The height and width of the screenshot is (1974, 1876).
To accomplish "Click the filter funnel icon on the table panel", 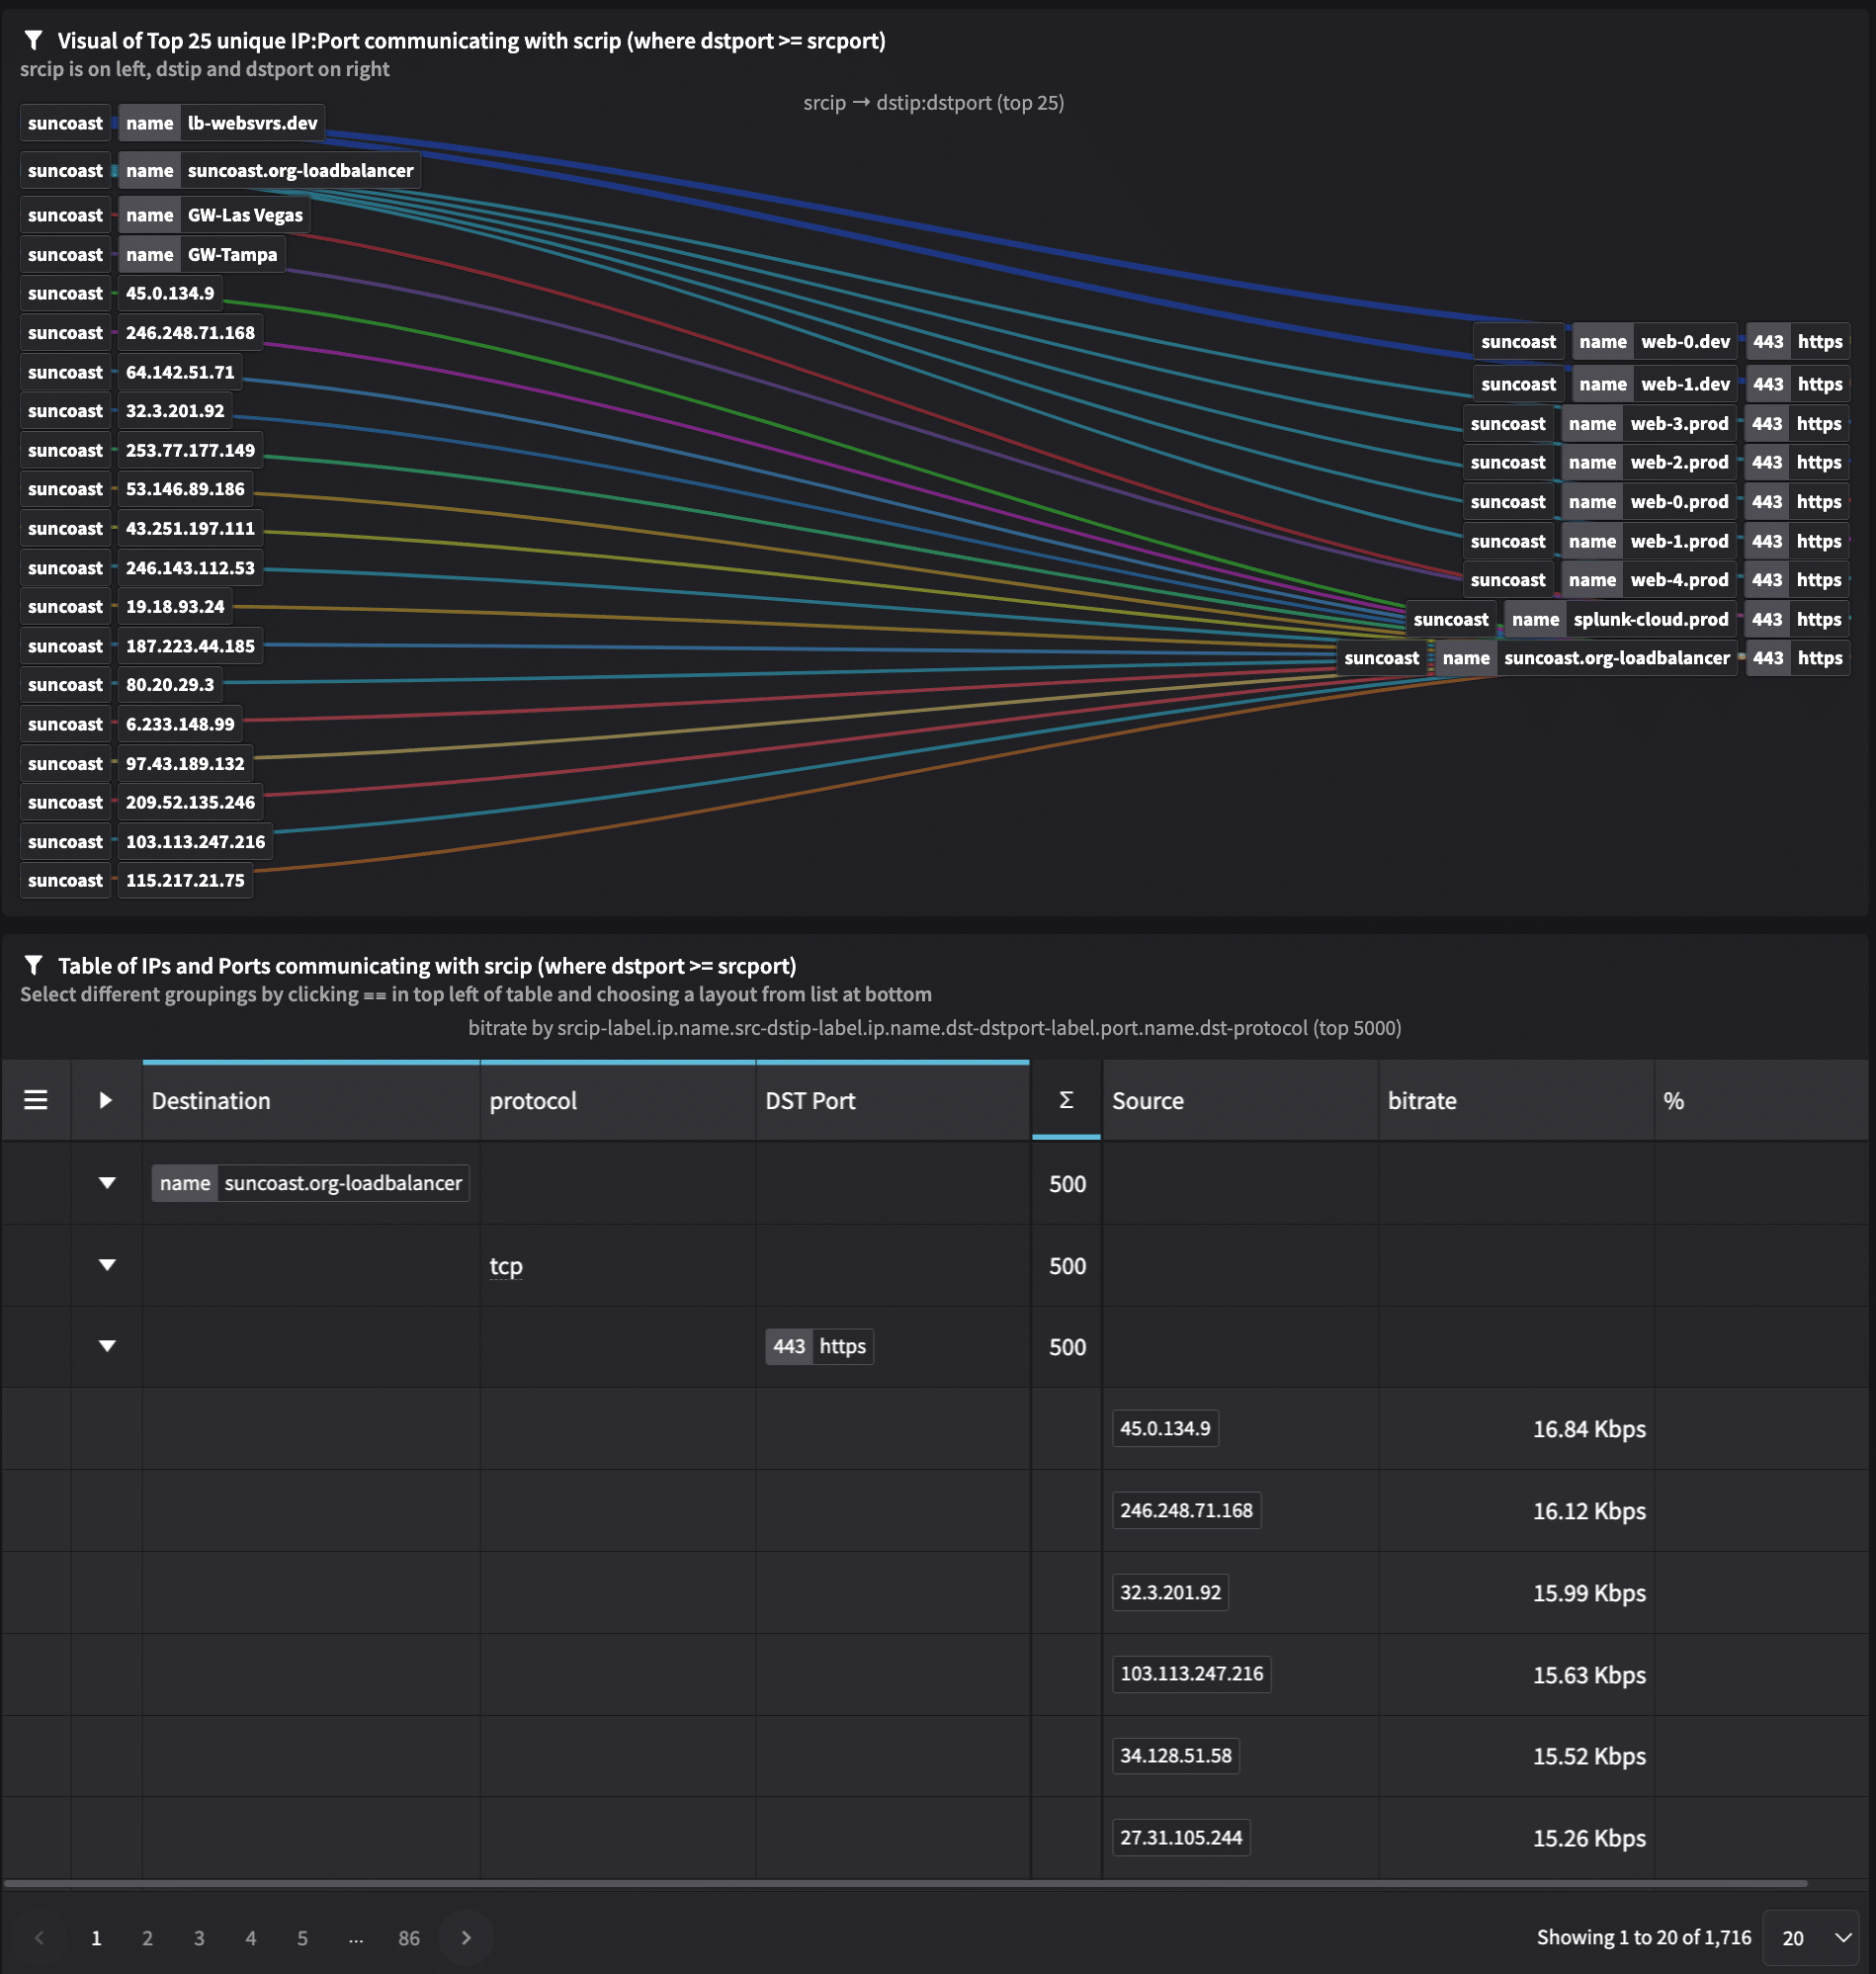I will coord(35,965).
